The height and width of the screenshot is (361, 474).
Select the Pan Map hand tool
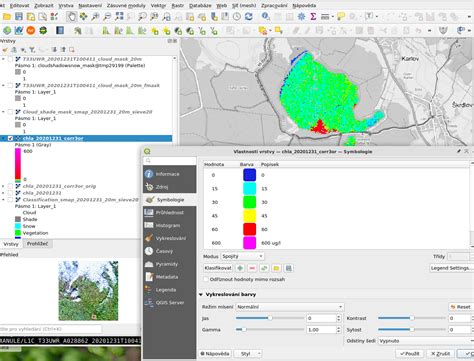point(71,17)
